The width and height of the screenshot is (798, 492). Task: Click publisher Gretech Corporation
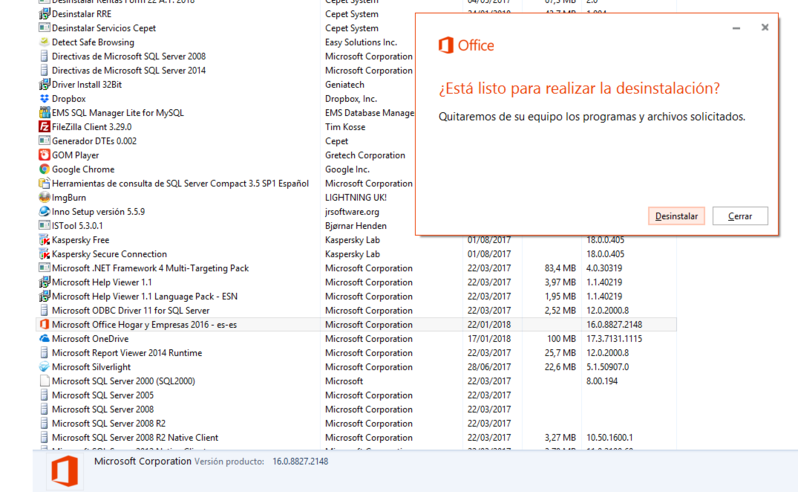click(365, 155)
